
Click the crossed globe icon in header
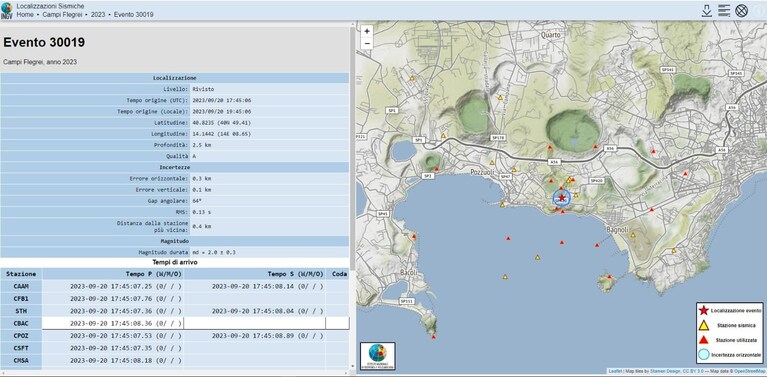click(742, 10)
